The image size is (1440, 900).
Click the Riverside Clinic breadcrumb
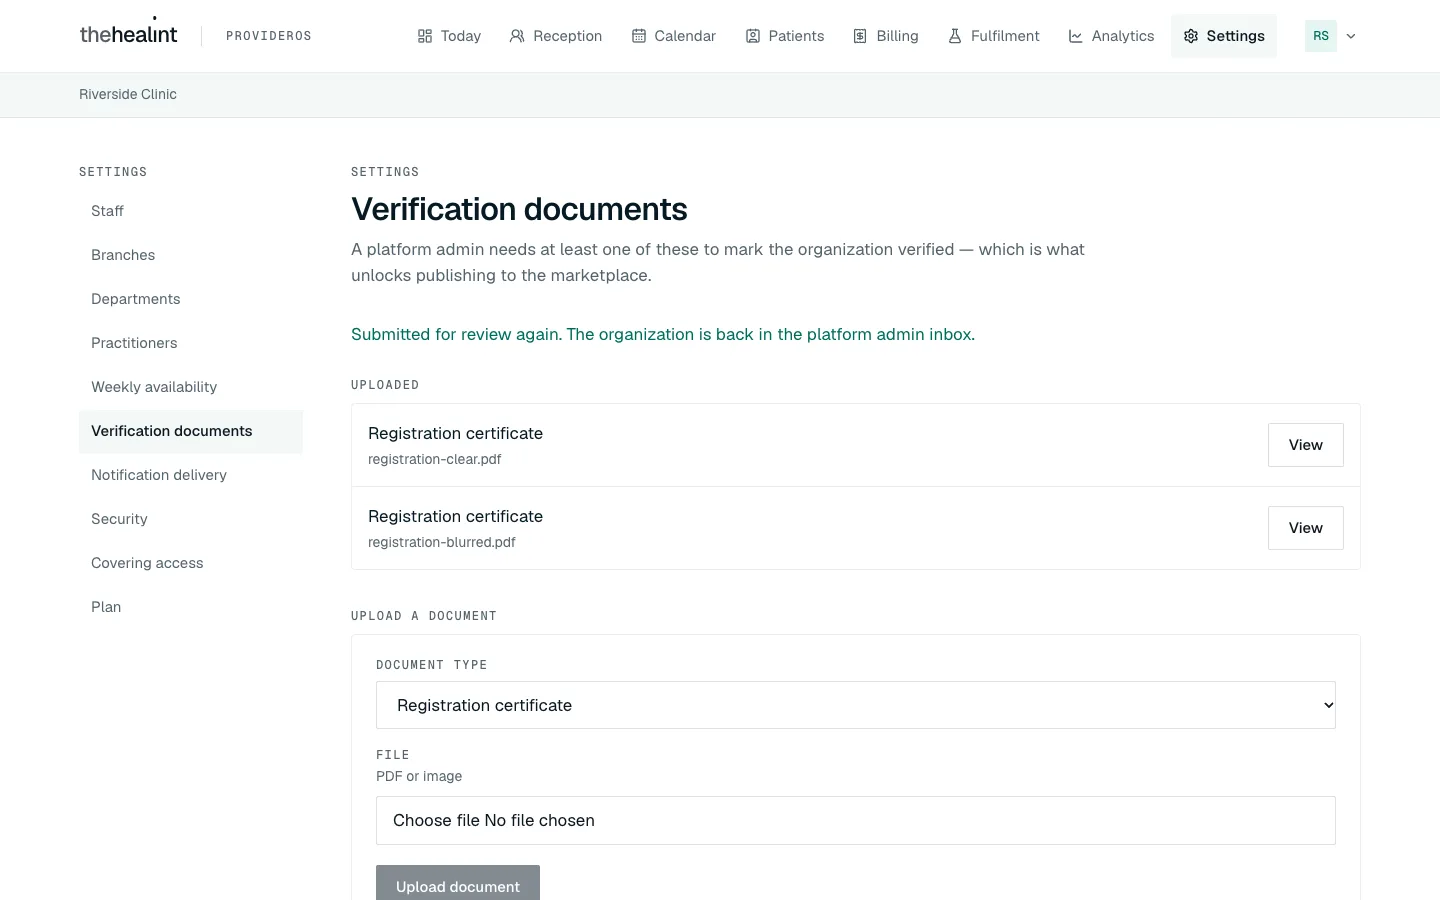click(x=128, y=94)
